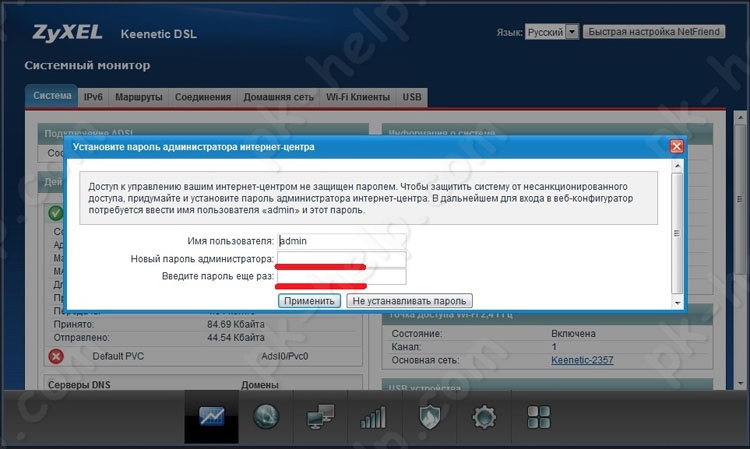Viewport: 750px width, 449px height.
Task: Click the main page scrollbar up arrow
Action: (x=740, y=117)
